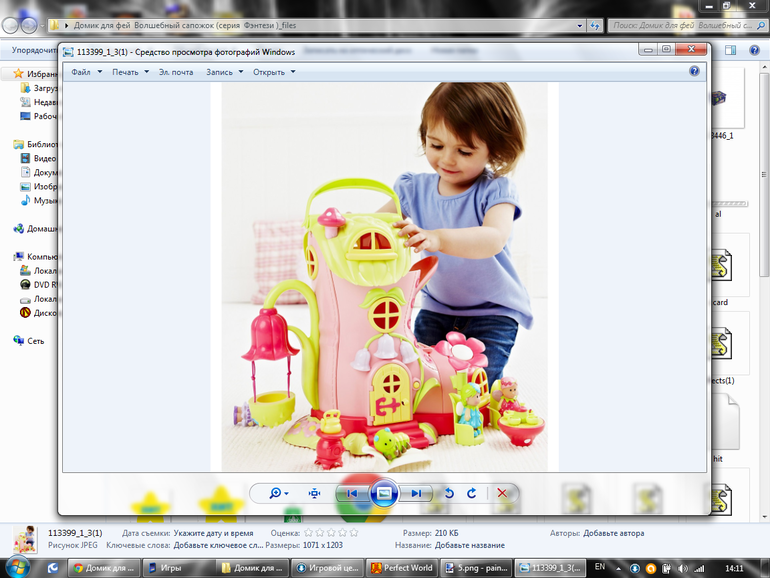This screenshot has height=578, width=770.
Task: Switch to Игровой центр taskbar button
Action: tap(328, 568)
